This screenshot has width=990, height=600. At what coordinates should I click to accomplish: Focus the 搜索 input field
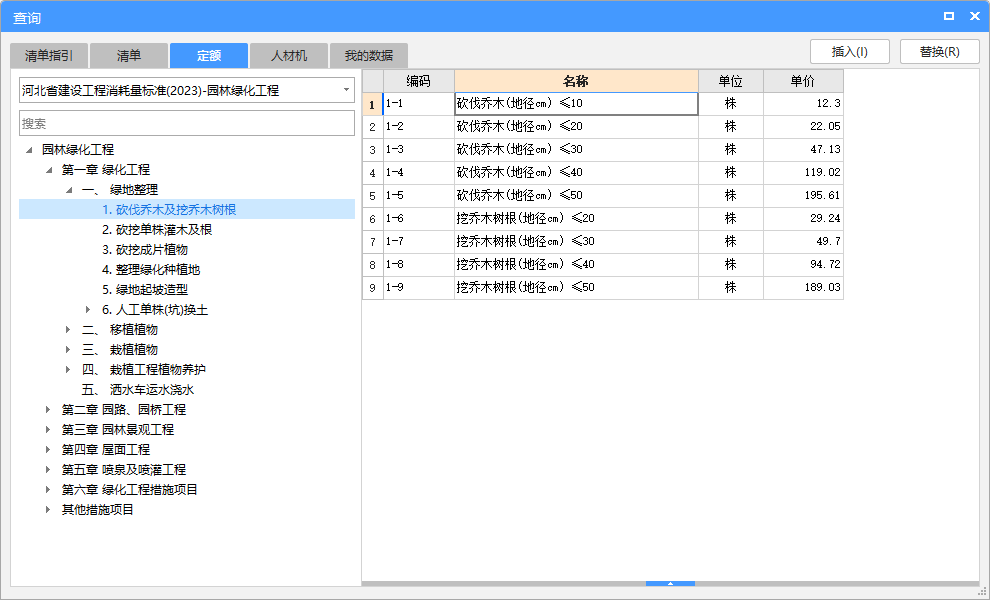click(187, 123)
